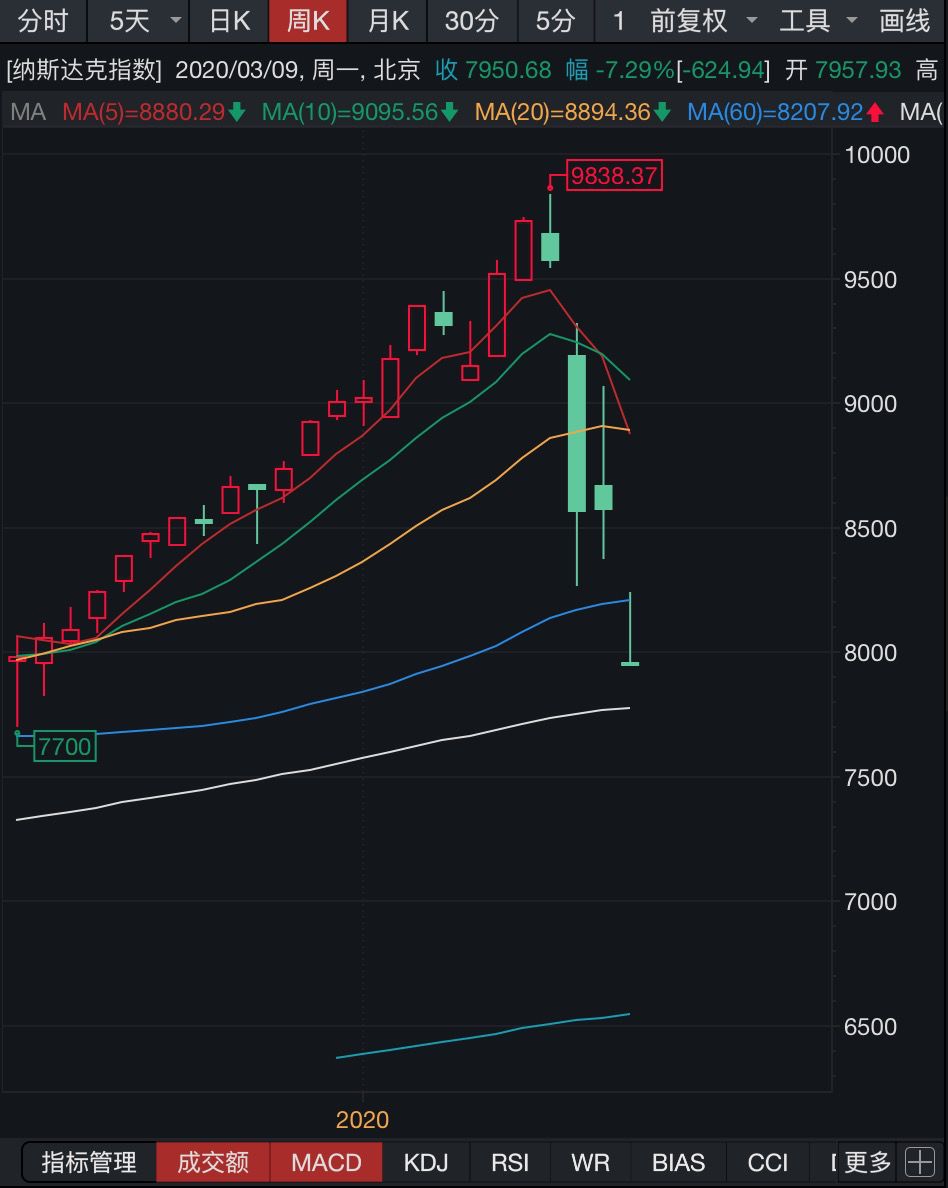Screen dimensions: 948x1188
Task: Activate the 画线 drawing tool
Action: 904,21
